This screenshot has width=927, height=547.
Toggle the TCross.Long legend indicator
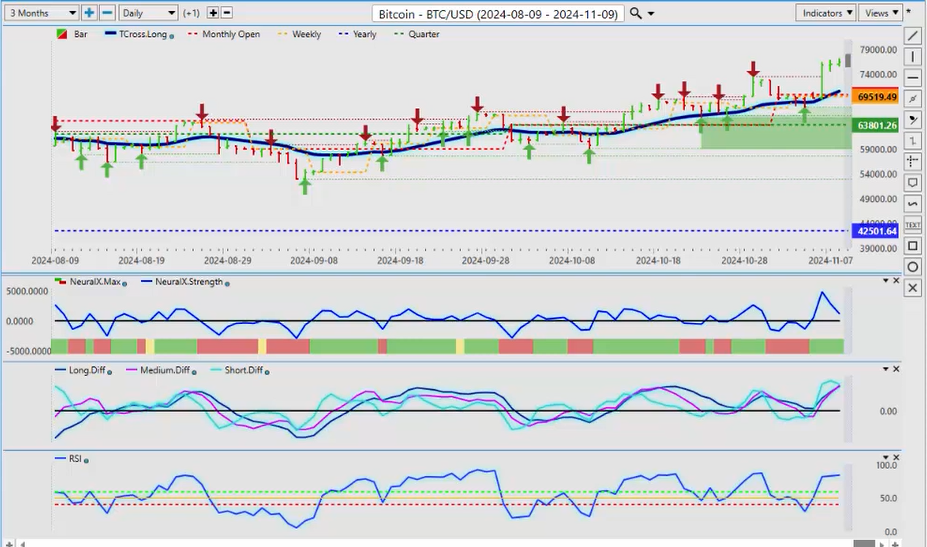point(172,35)
